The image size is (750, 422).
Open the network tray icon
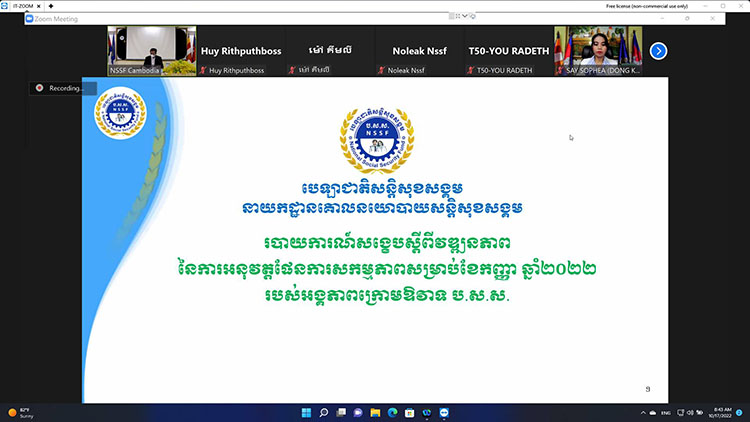[x=681, y=412]
